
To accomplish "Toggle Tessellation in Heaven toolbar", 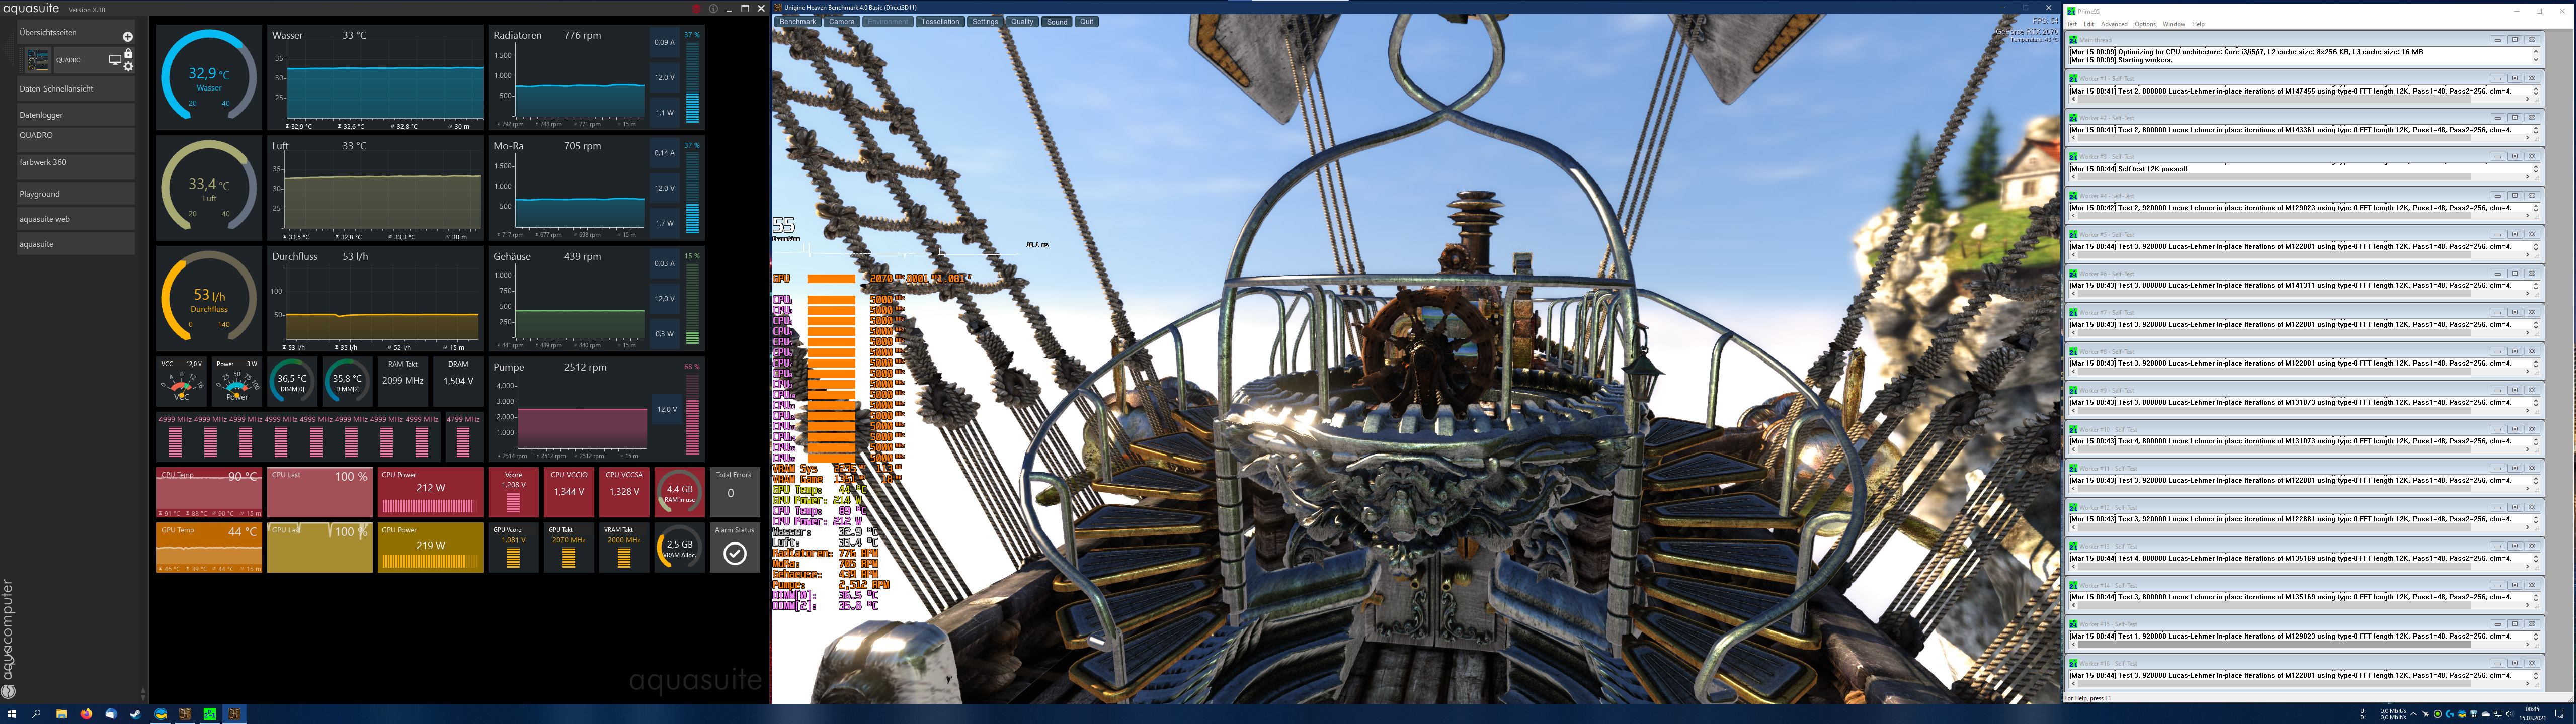I will pyautogui.click(x=940, y=21).
